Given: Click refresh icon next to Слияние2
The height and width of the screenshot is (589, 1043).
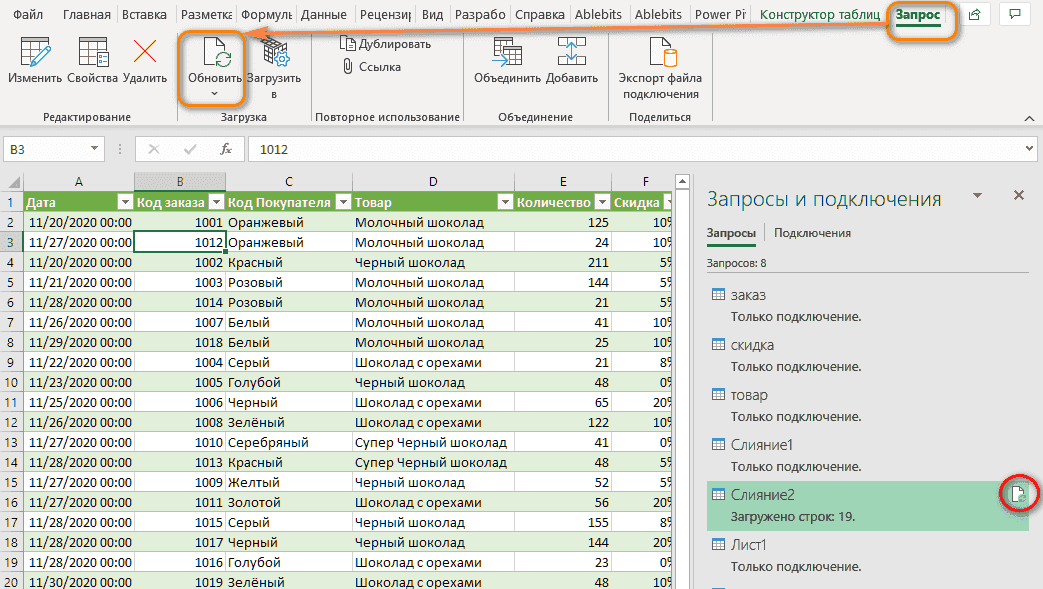Looking at the screenshot, I should click(x=1019, y=494).
